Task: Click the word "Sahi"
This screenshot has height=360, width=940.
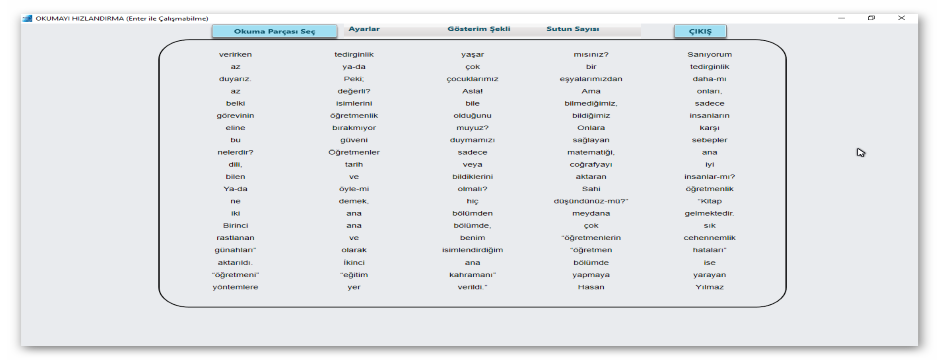Action: point(591,189)
